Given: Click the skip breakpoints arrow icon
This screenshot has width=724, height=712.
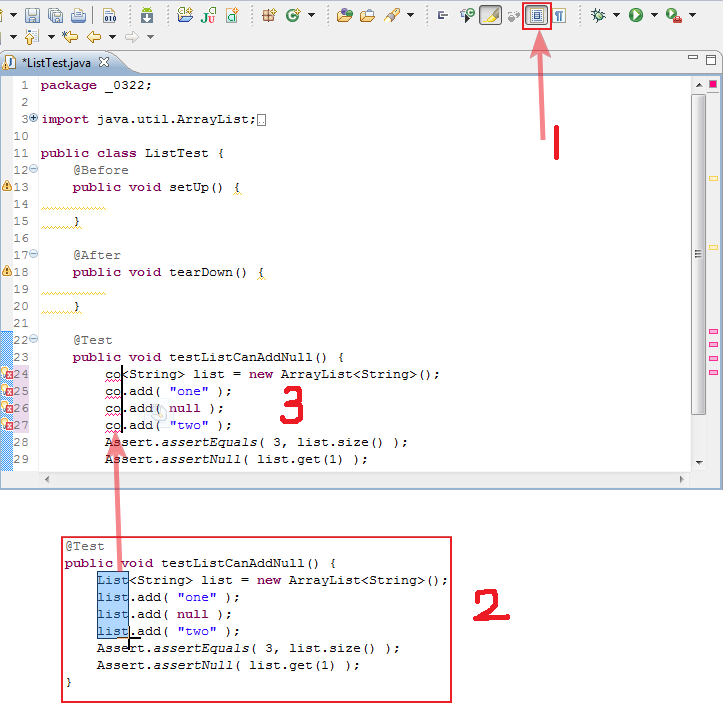Looking at the screenshot, I should tap(443, 15).
